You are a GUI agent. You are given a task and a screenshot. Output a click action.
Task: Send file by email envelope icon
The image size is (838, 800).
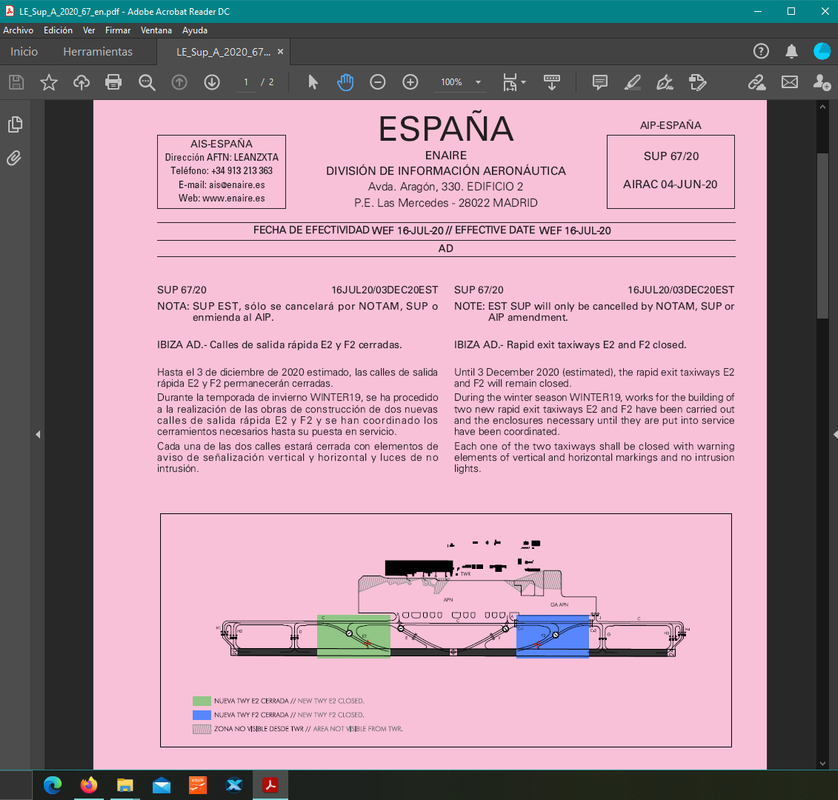[x=789, y=82]
